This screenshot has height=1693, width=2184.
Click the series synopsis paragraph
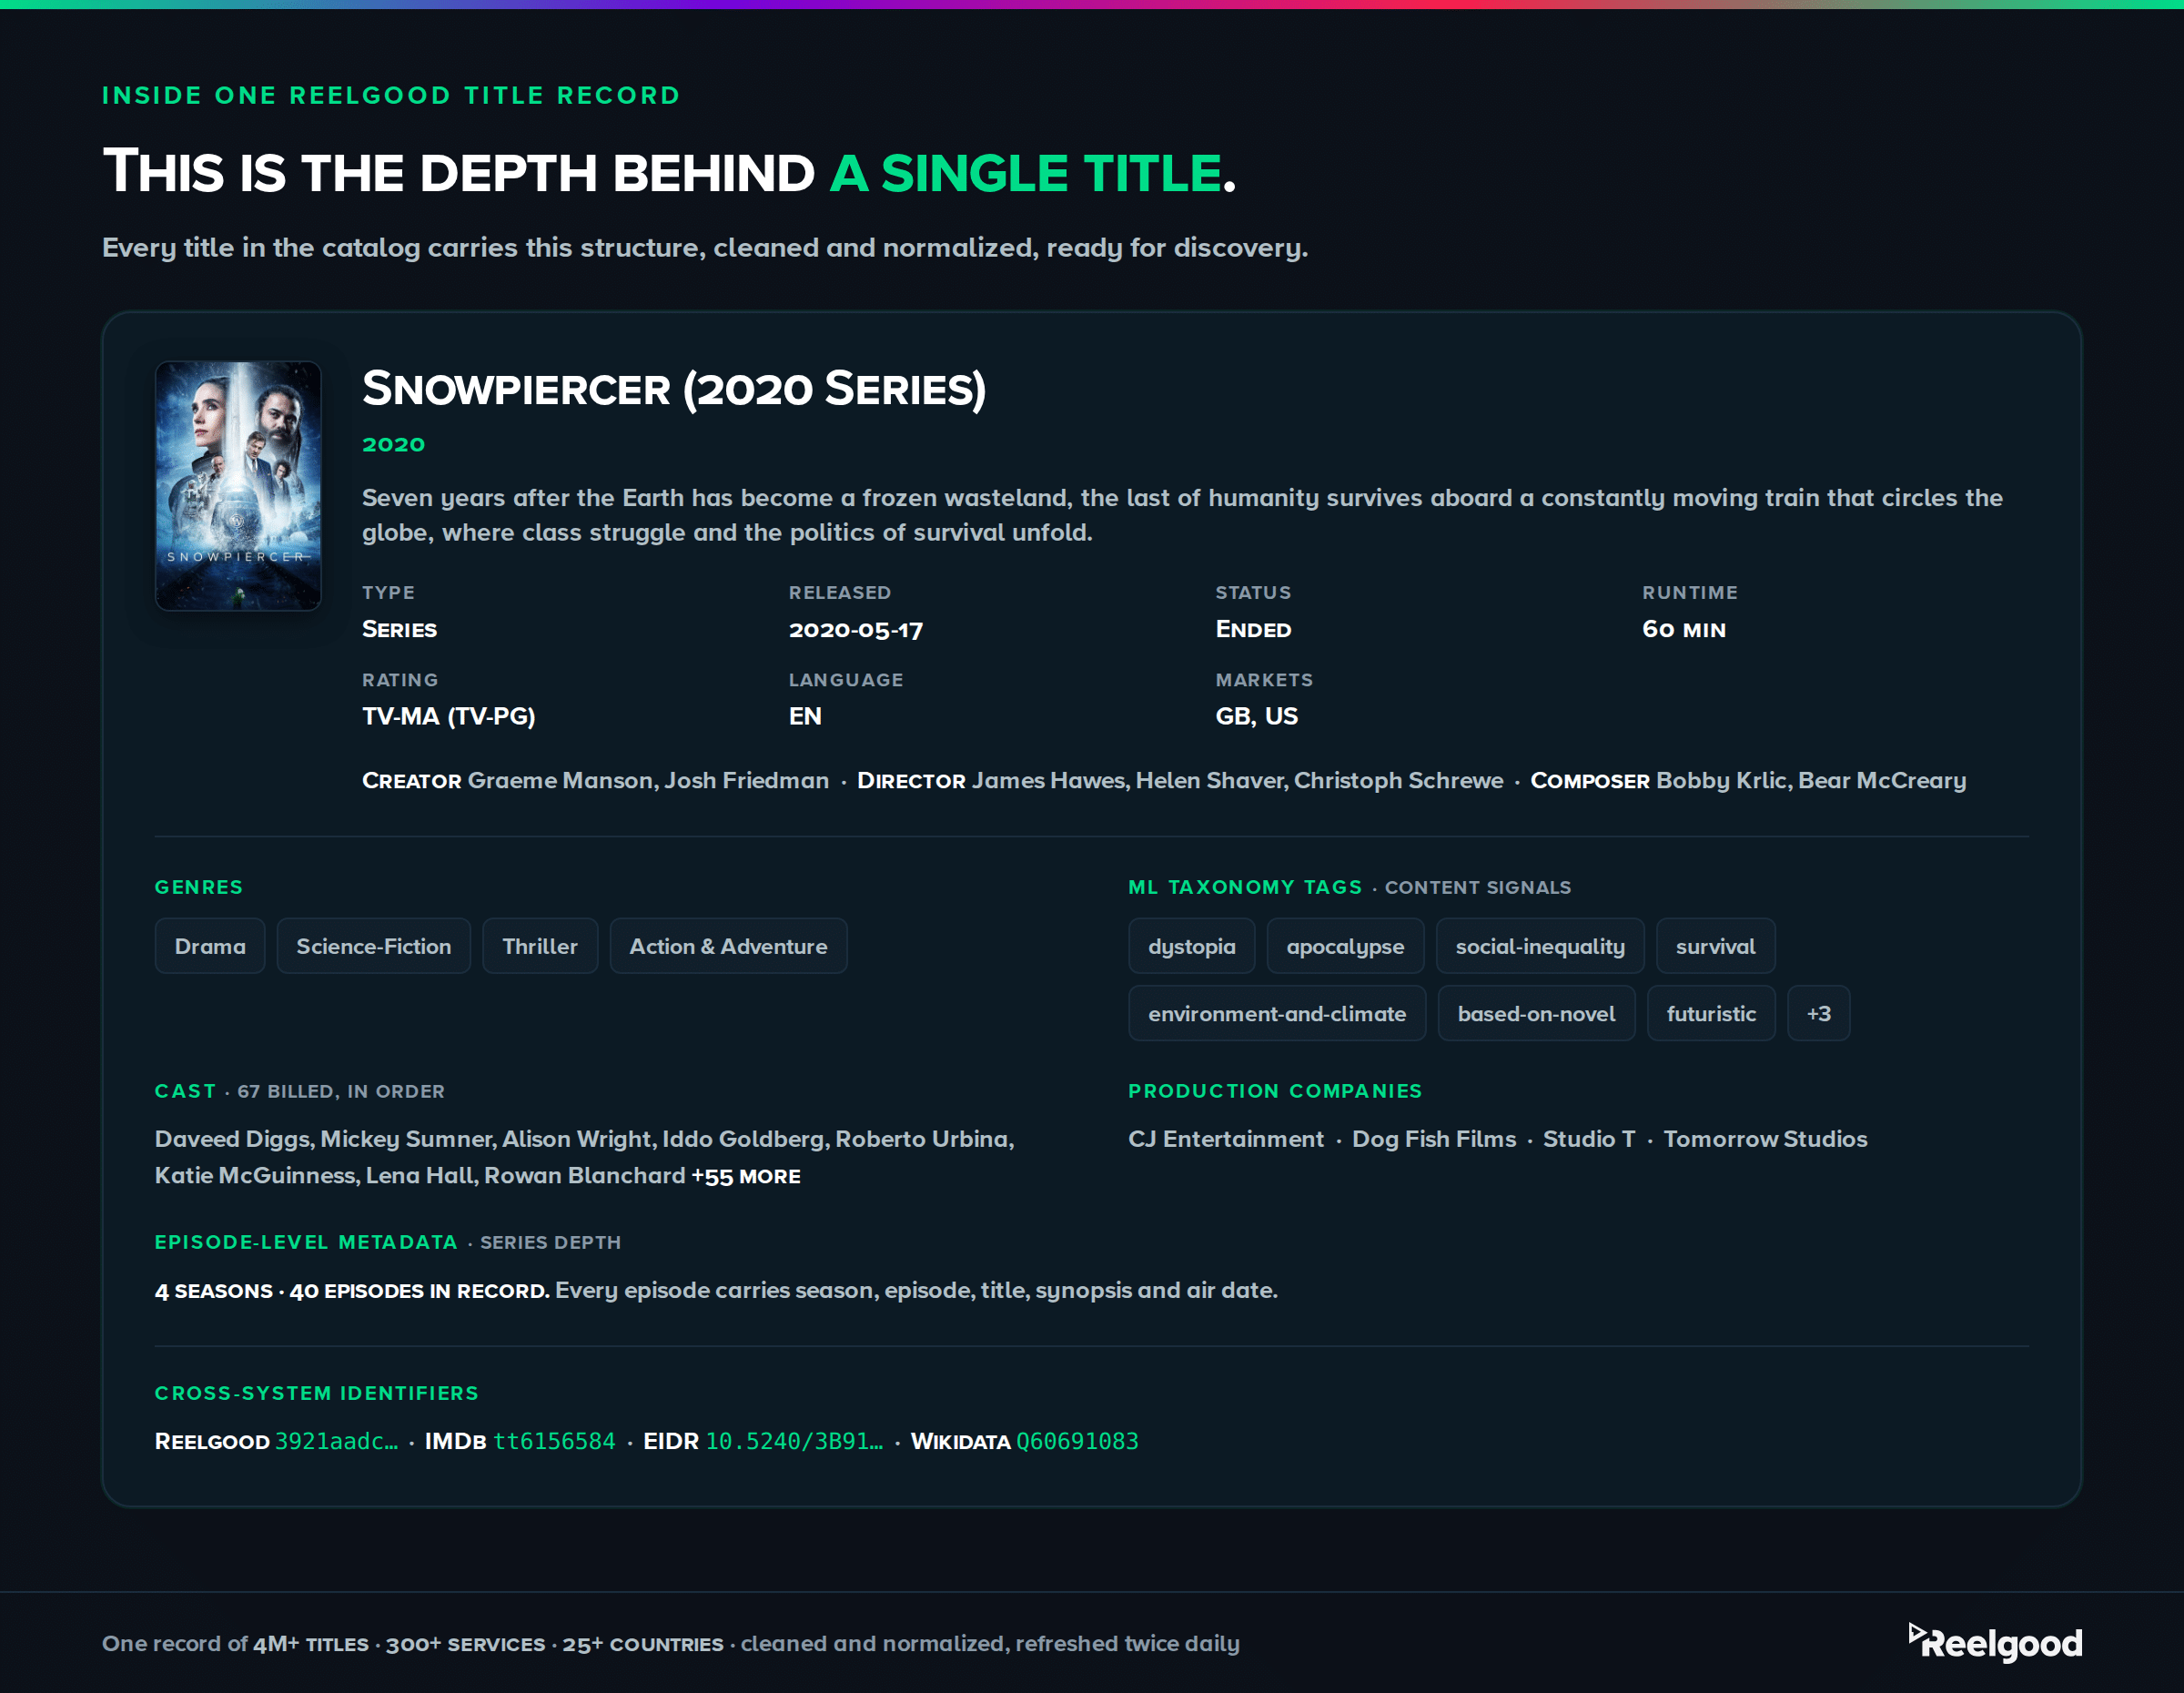[1182, 515]
